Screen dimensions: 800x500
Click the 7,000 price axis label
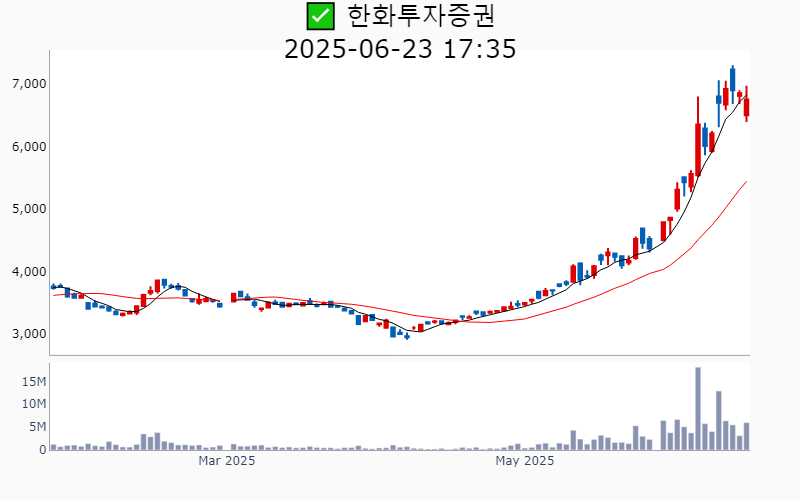(29, 84)
